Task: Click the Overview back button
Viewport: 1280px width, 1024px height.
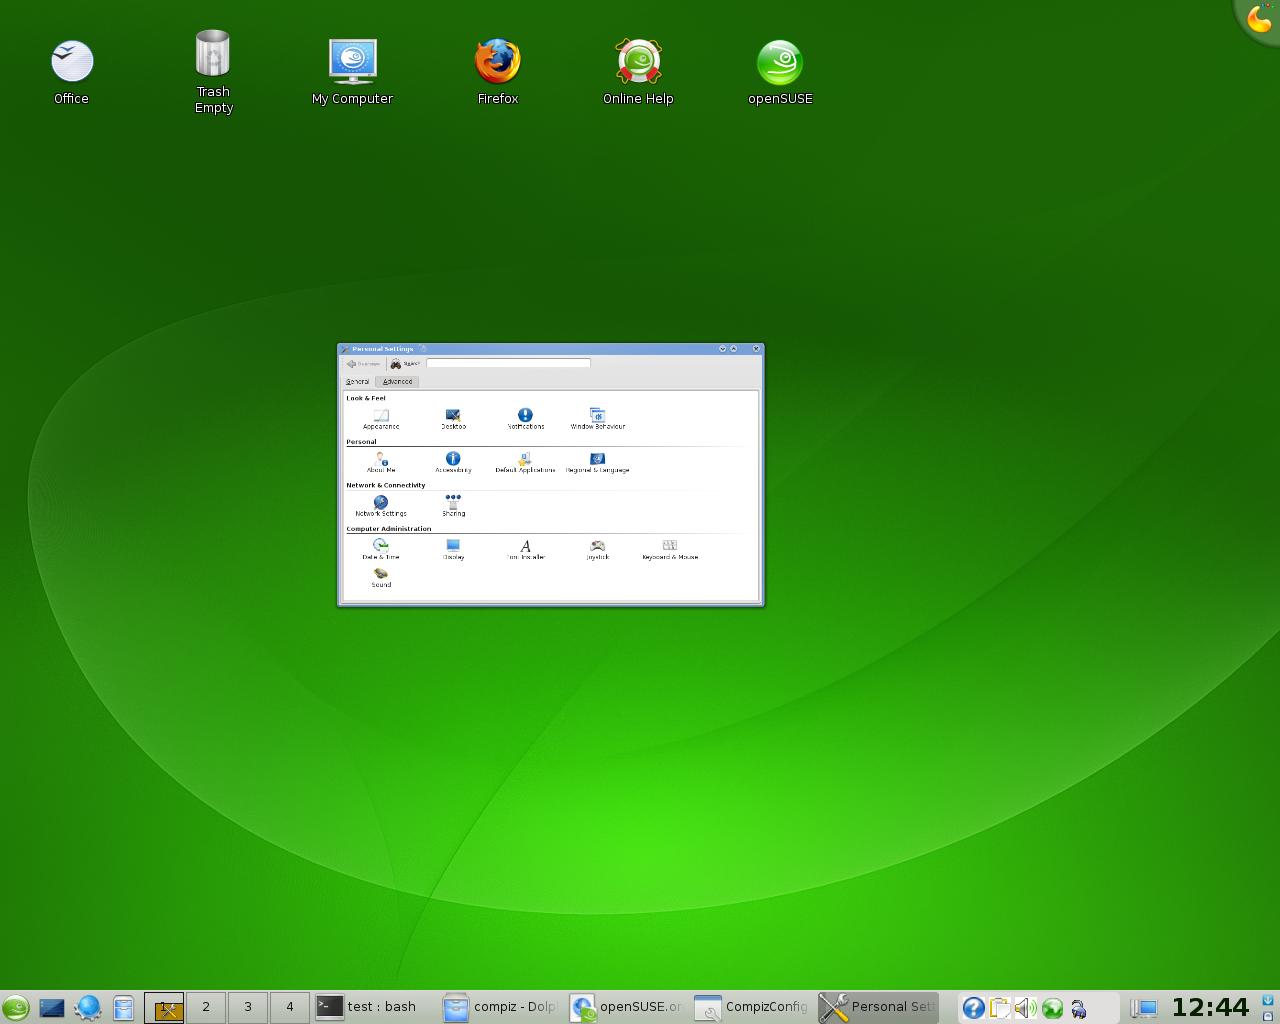Action: [x=364, y=364]
